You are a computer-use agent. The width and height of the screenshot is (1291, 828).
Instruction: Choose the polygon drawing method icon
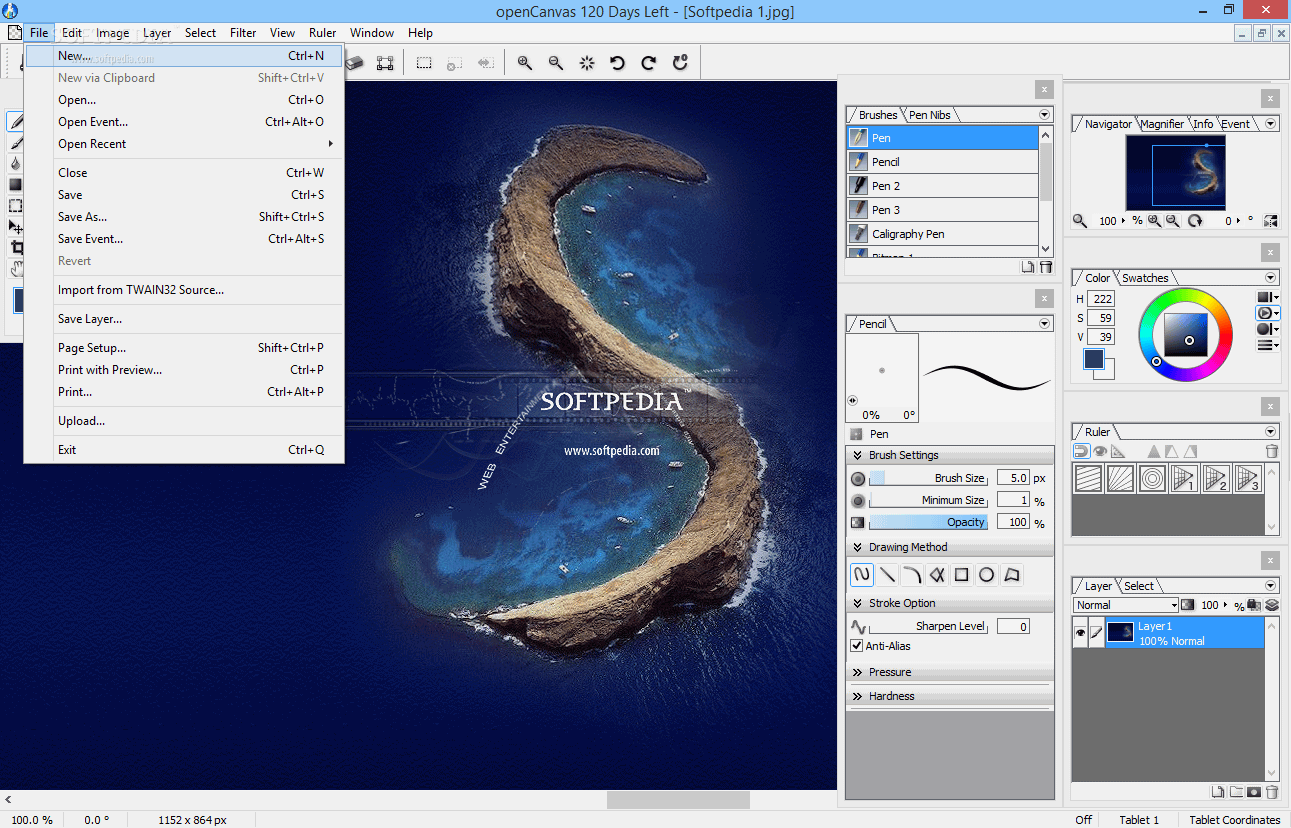point(1012,575)
